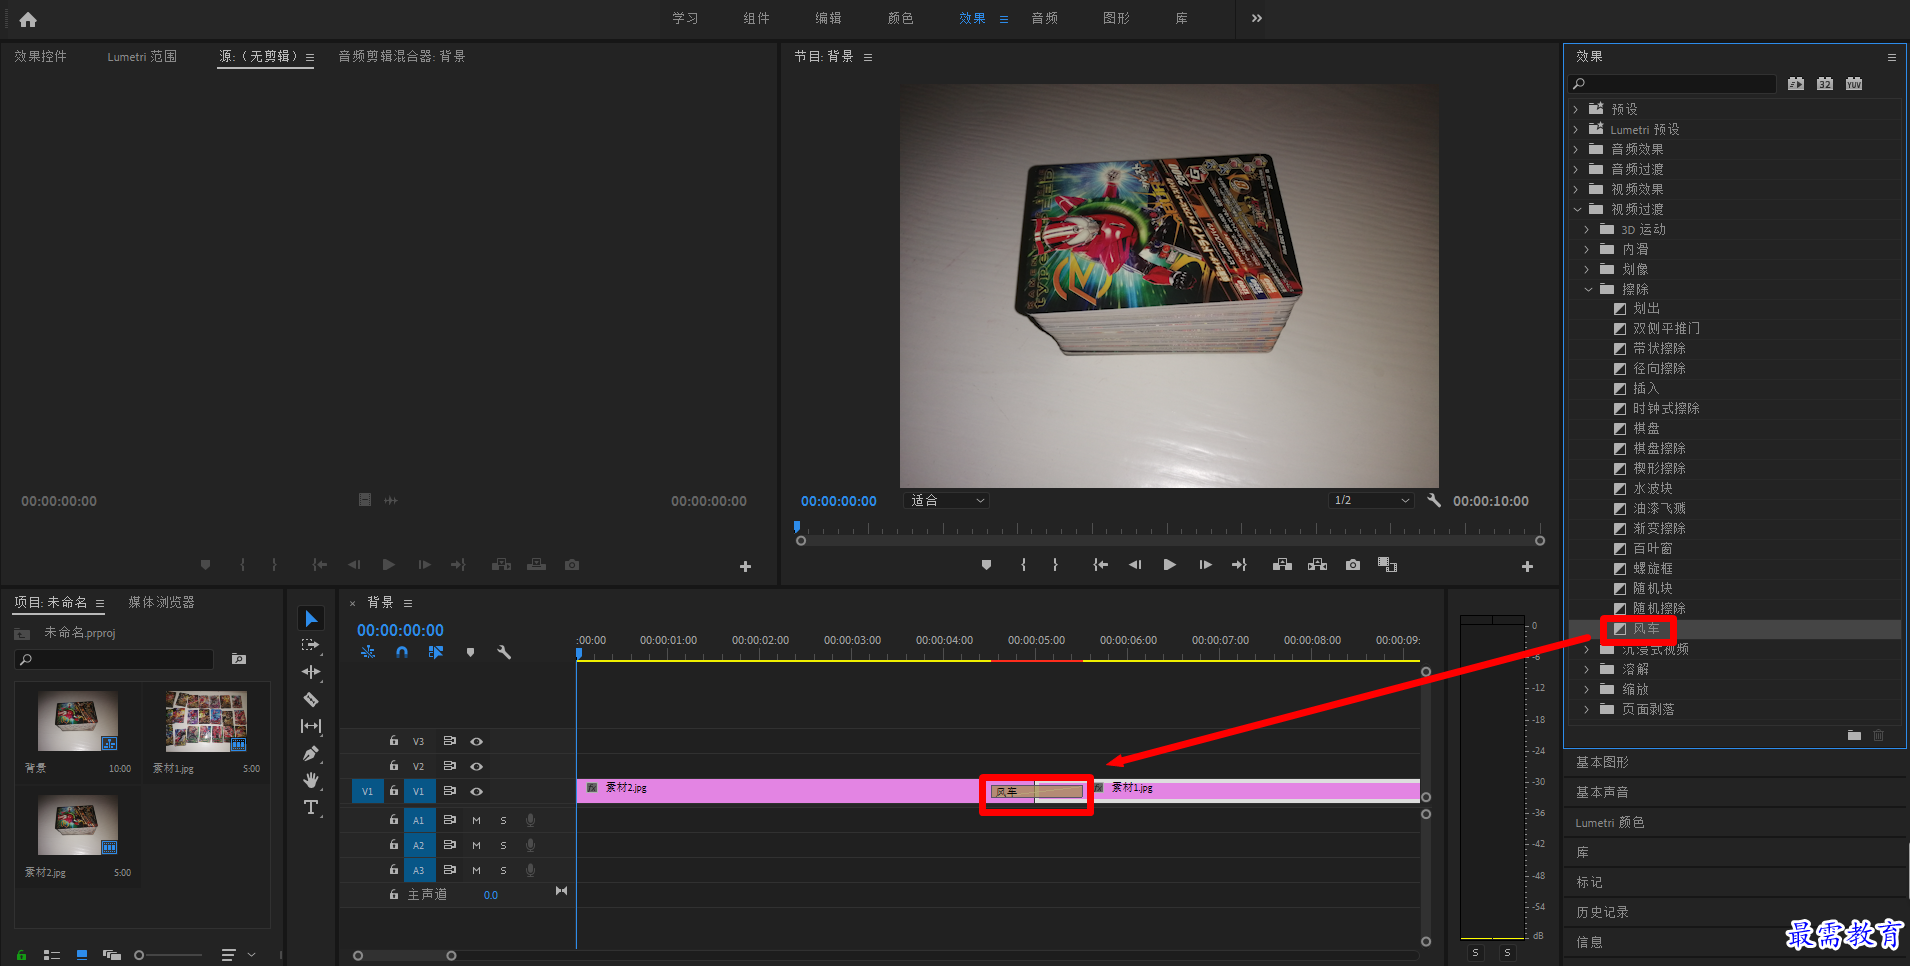This screenshot has height=966, width=1910.
Task: Select the 素材1.jpg thumbnail in project panel
Action: (206, 720)
